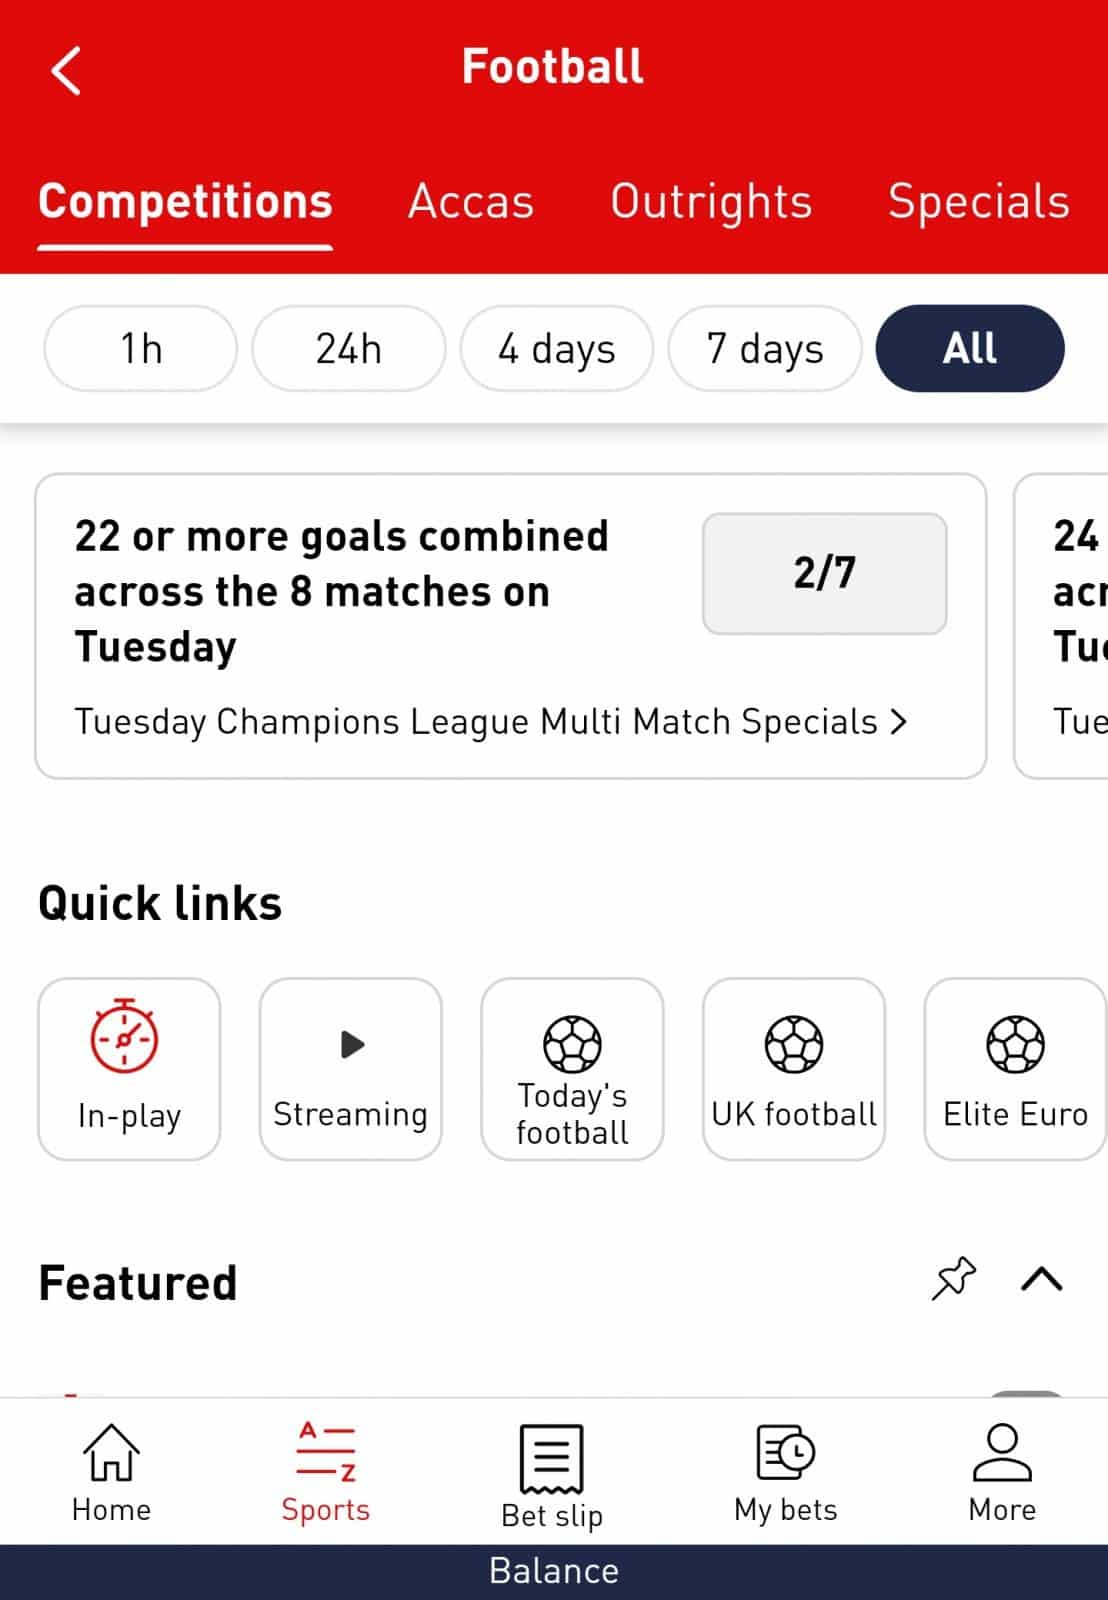This screenshot has width=1108, height=1600.
Task: Open Tuesday Champions League Multi Match Specials
Action: (491, 722)
